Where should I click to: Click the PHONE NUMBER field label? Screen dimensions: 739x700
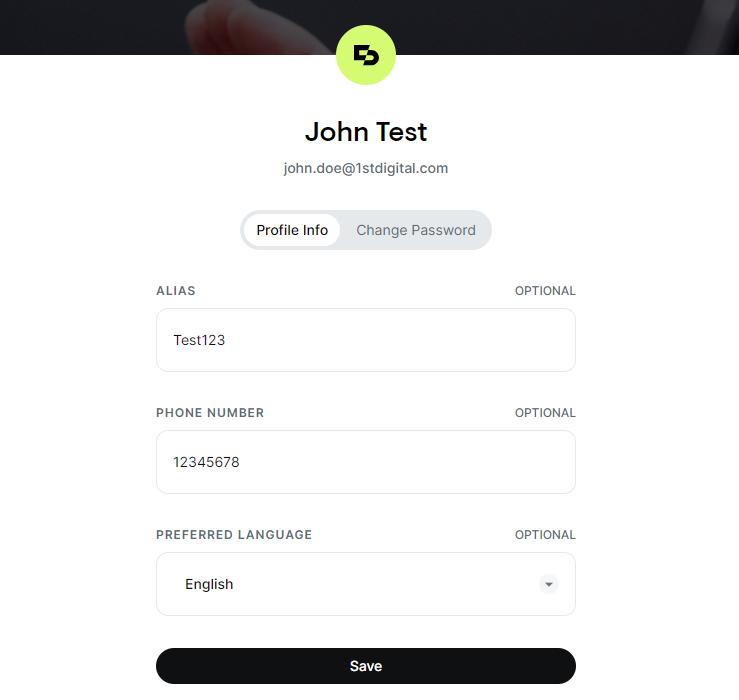tap(210, 413)
